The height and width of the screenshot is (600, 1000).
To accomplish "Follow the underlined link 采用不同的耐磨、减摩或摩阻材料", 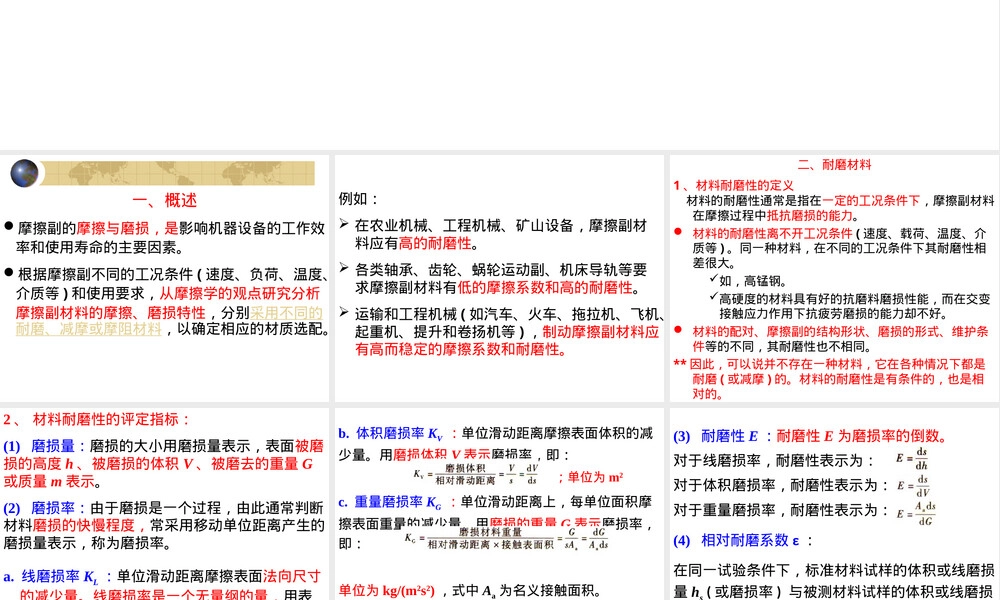I will click(170, 321).
